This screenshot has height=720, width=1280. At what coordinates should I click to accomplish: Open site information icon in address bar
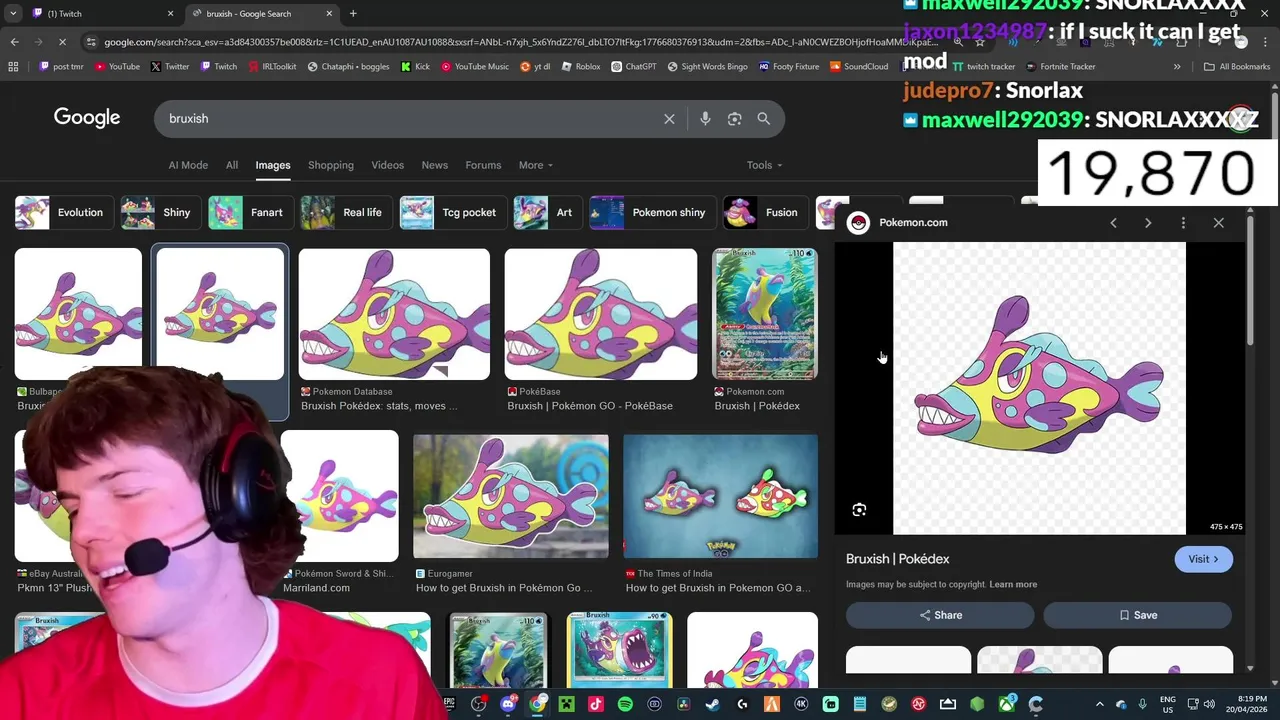click(91, 42)
